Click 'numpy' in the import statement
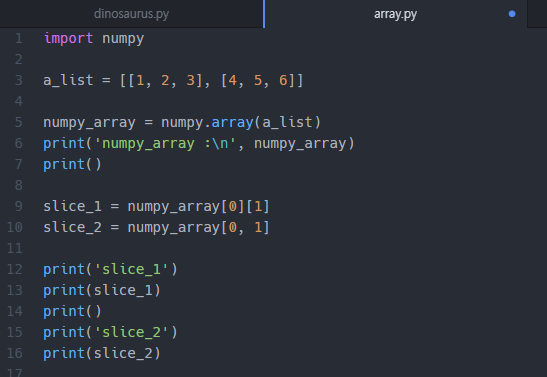The image size is (547, 377). coord(123,39)
